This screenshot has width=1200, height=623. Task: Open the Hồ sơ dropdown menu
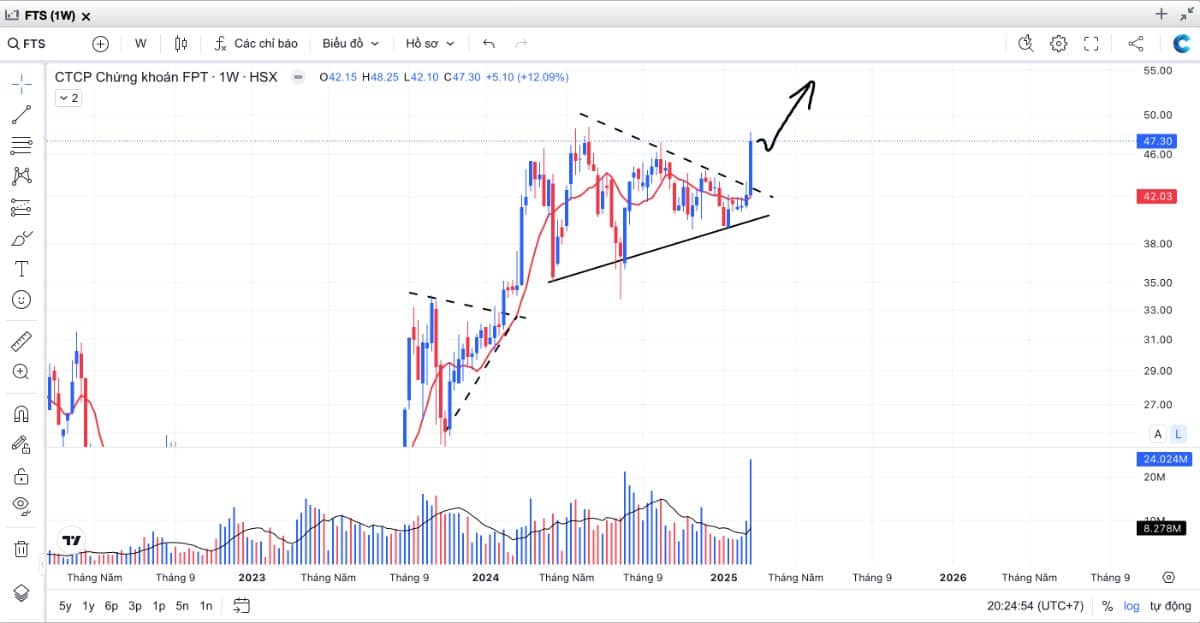coord(430,44)
